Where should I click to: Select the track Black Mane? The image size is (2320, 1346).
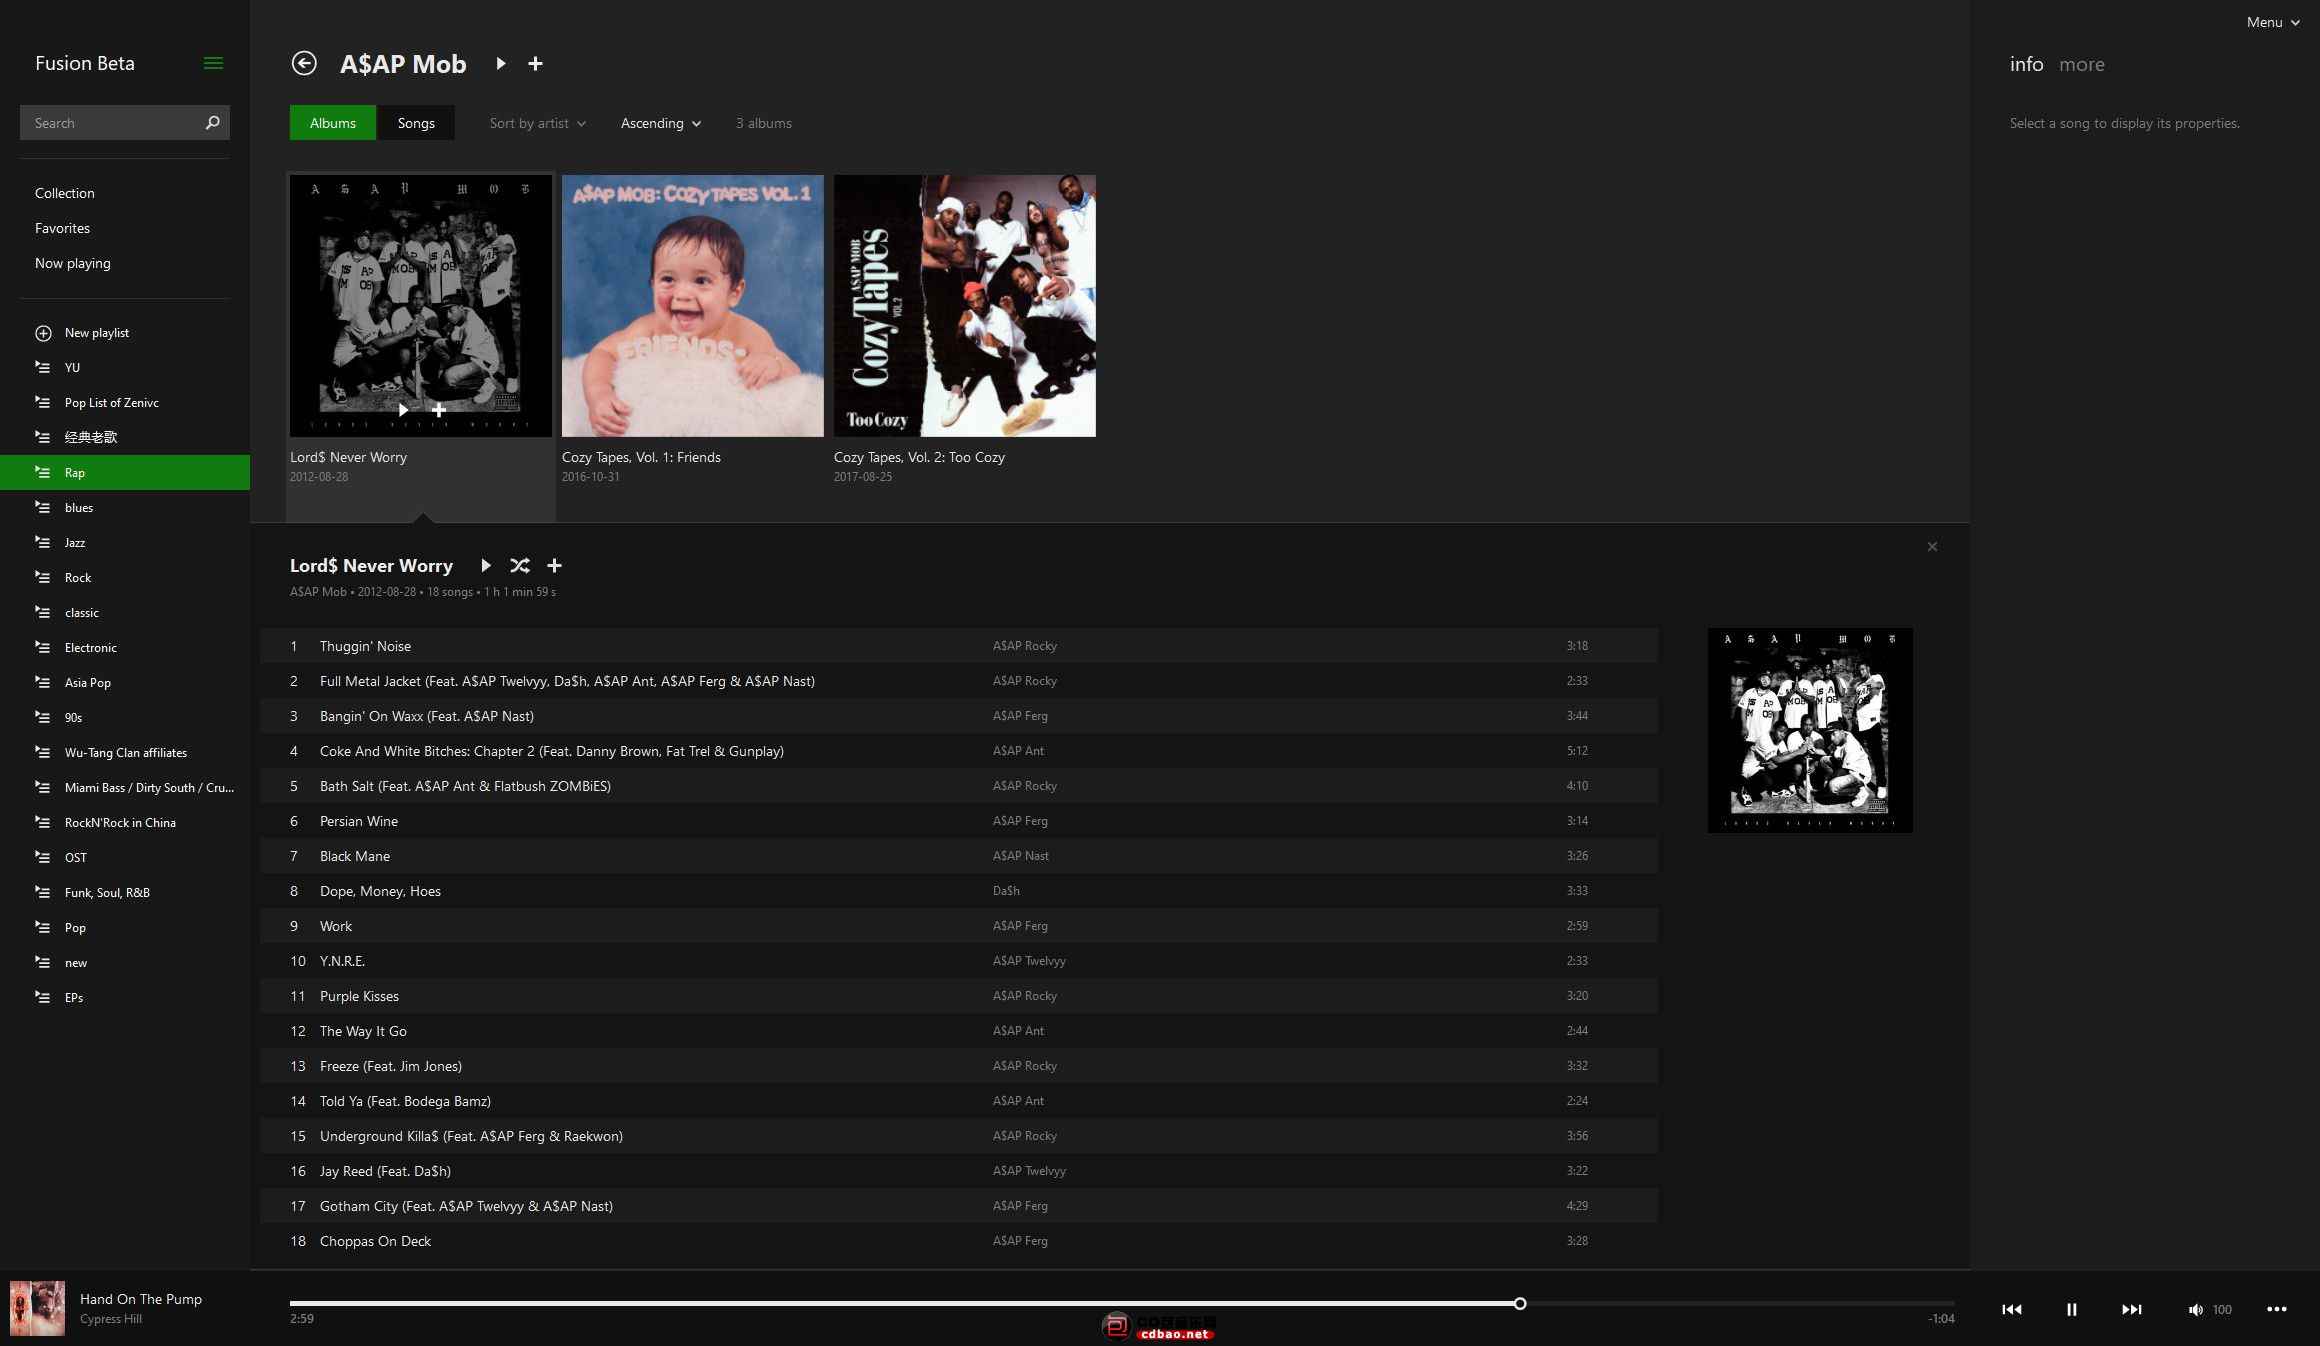(x=959, y=856)
